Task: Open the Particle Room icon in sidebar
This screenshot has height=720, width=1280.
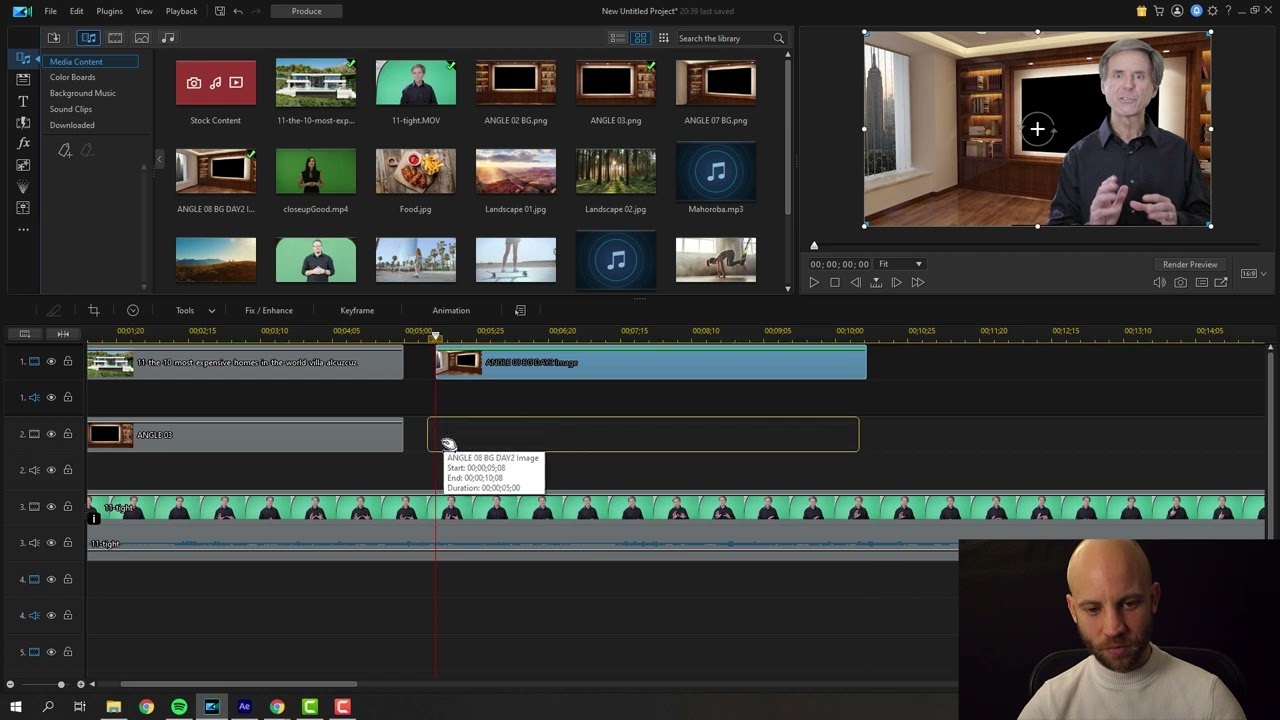Action: [23, 186]
